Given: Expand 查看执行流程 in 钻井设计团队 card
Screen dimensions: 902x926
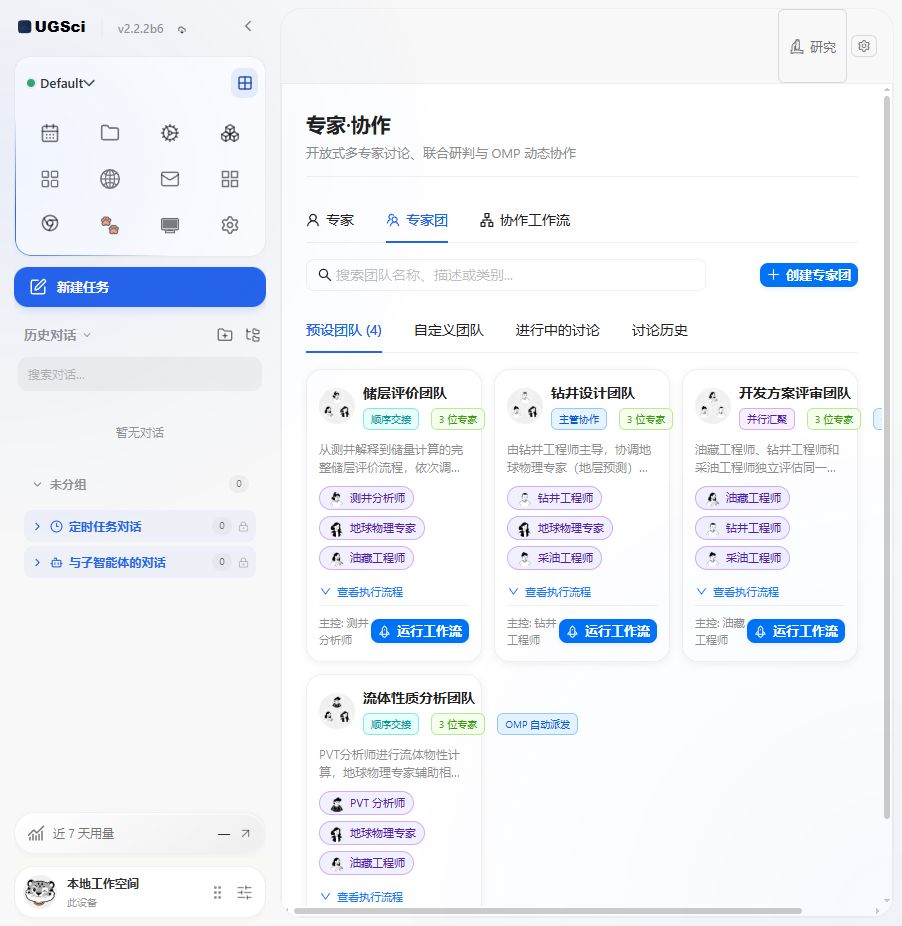Looking at the screenshot, I should 549,592.
